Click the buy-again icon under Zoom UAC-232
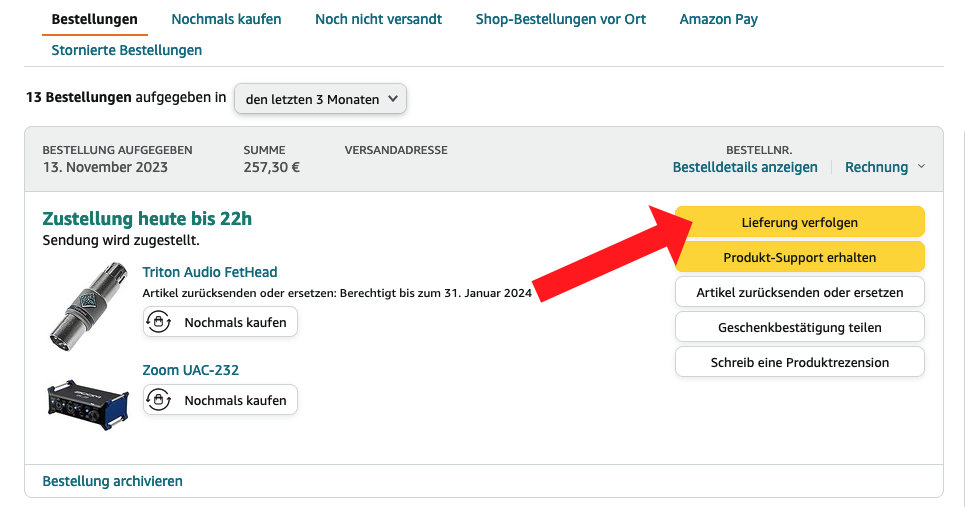This screenshot has height=507, width=965. 158,400
